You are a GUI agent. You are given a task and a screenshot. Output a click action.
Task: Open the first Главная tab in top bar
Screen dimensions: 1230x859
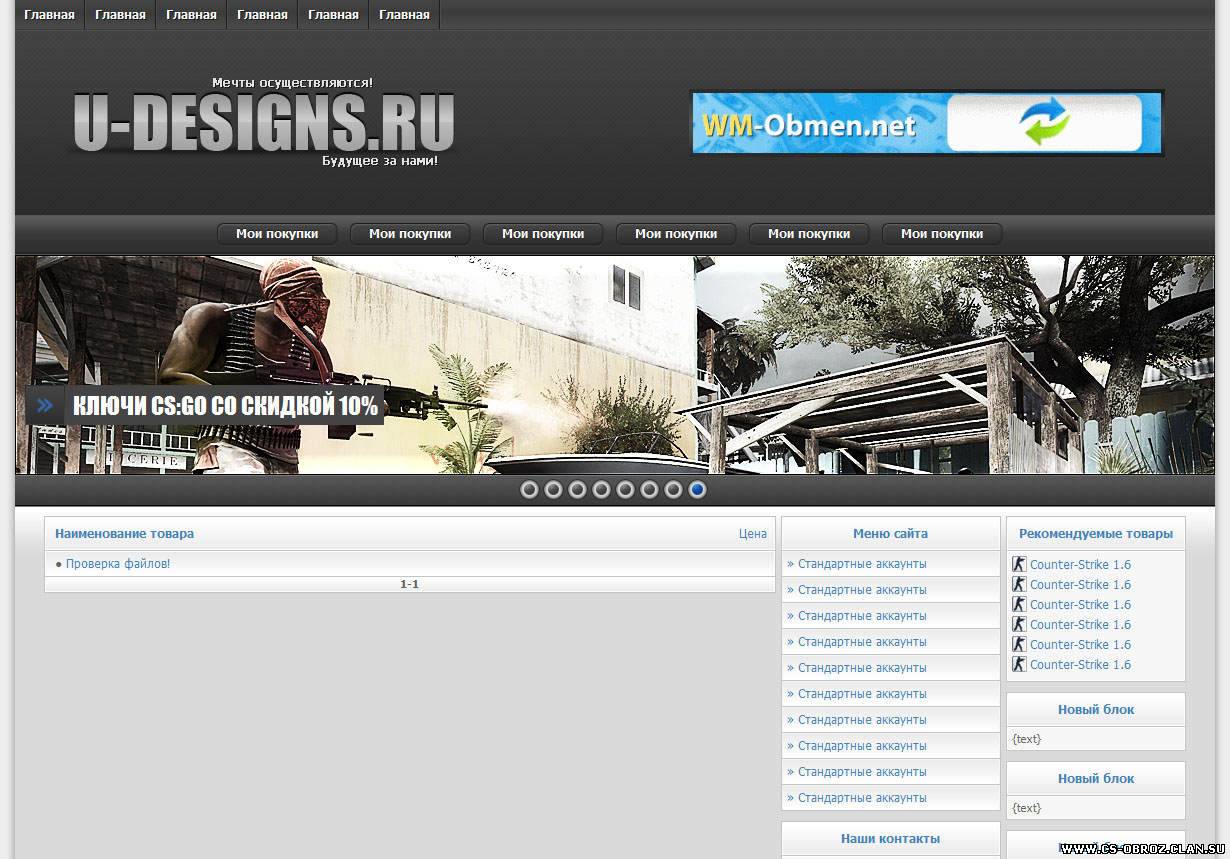tap(49, 15)
